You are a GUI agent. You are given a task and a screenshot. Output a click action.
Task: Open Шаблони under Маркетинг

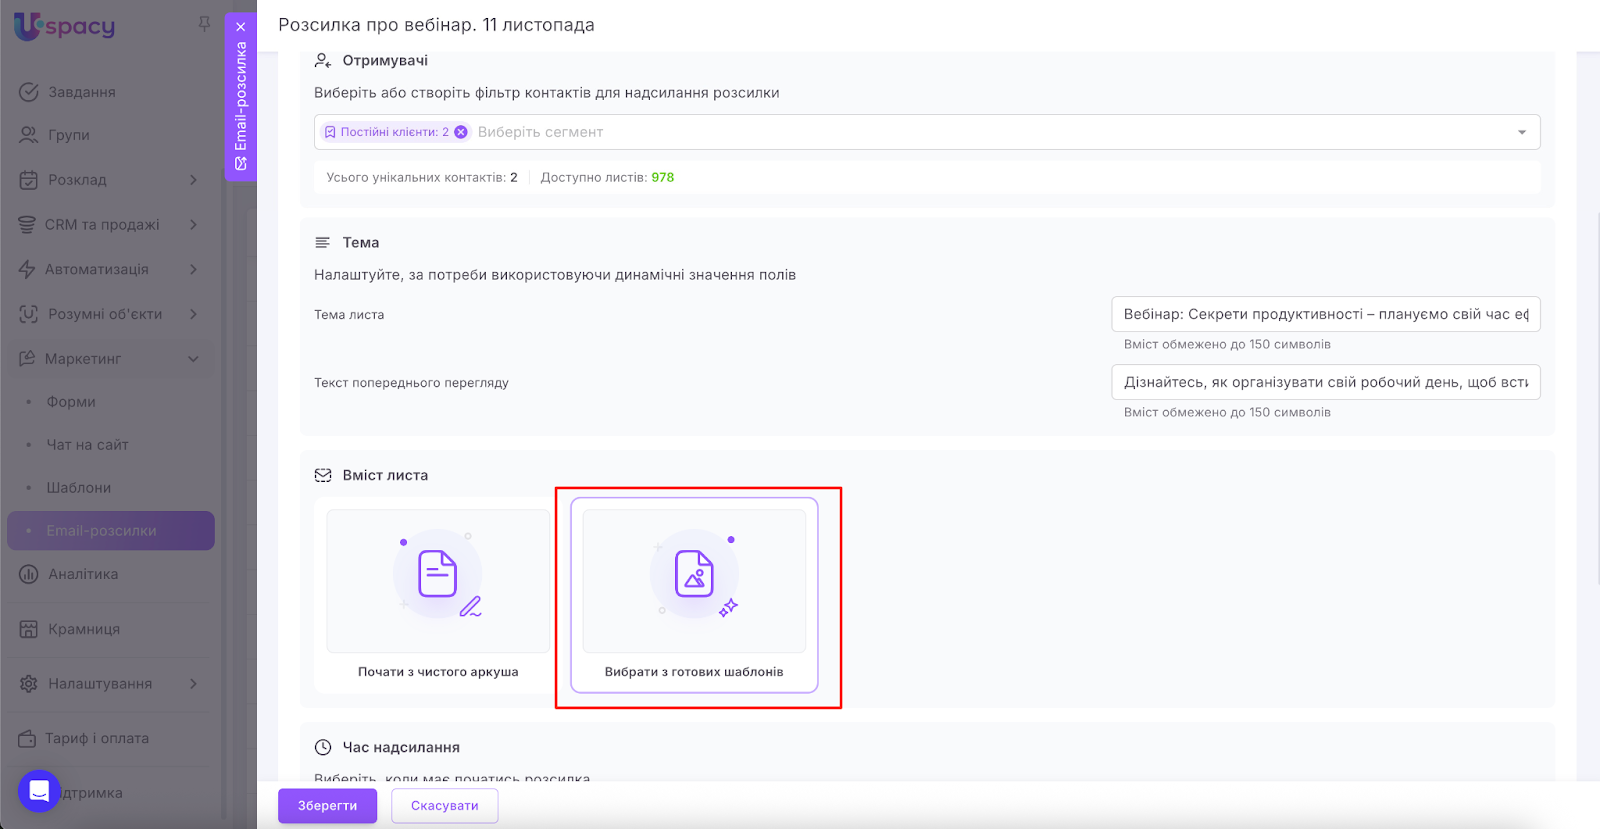(79, 488)
